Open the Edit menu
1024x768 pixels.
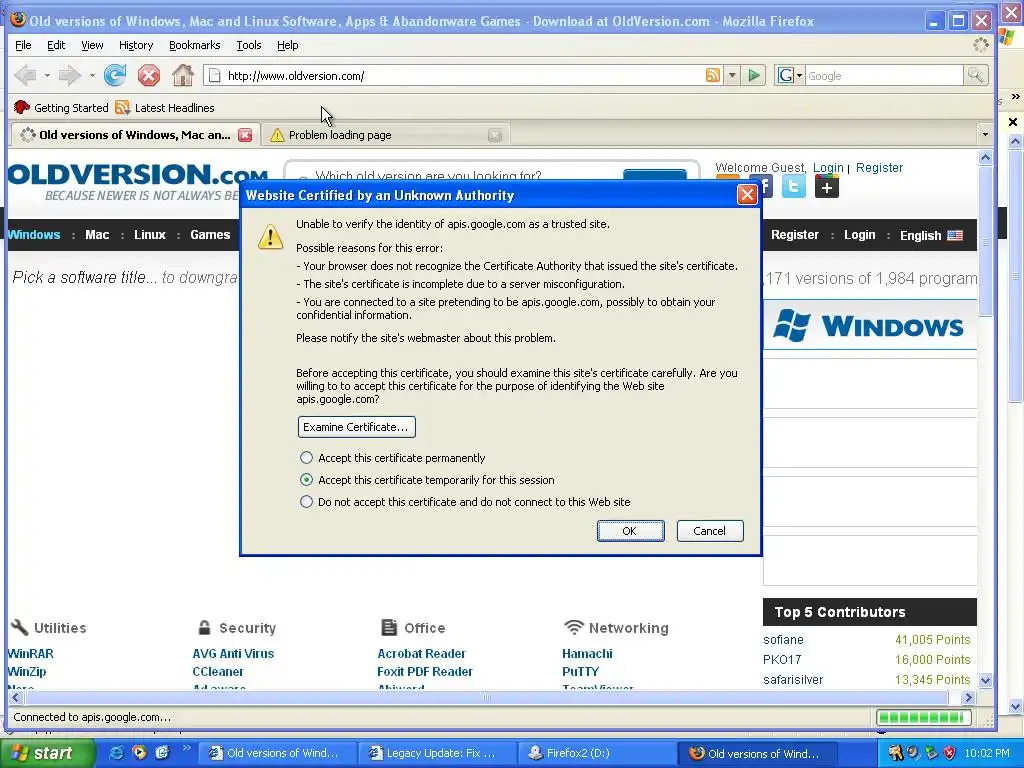[x=56, y=45]
